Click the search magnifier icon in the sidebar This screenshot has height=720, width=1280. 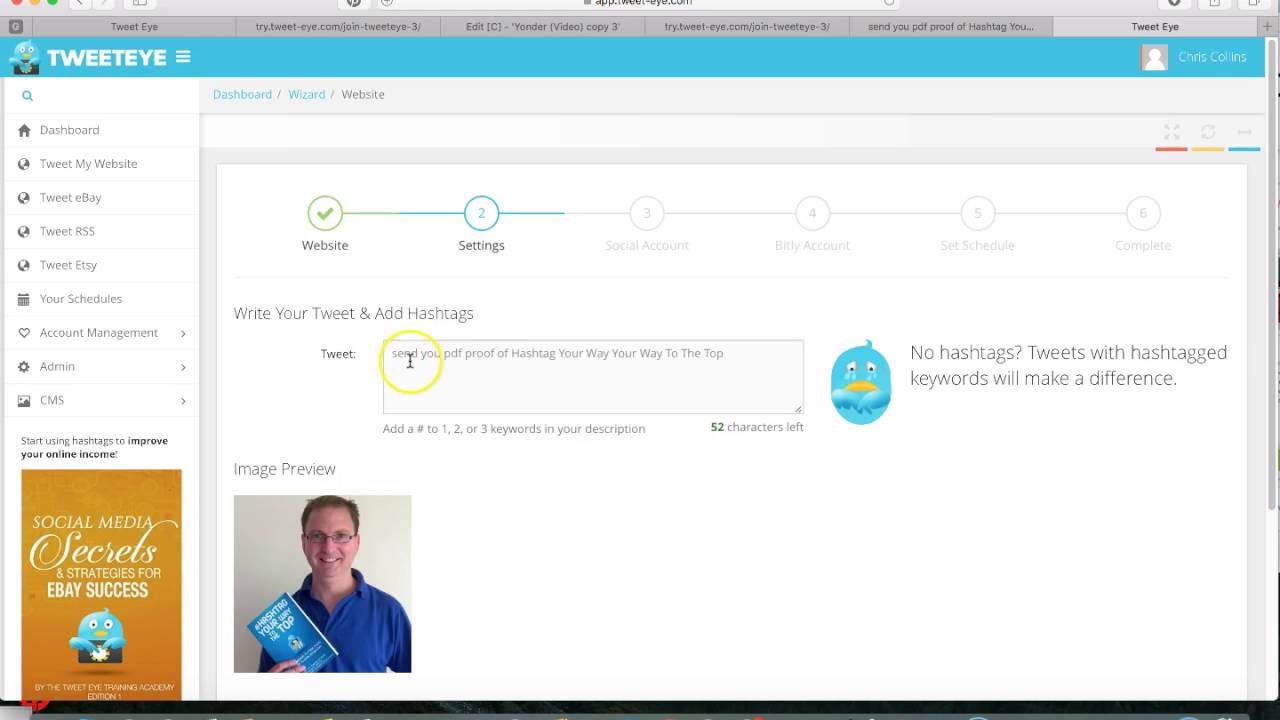[x=27, y=96]
